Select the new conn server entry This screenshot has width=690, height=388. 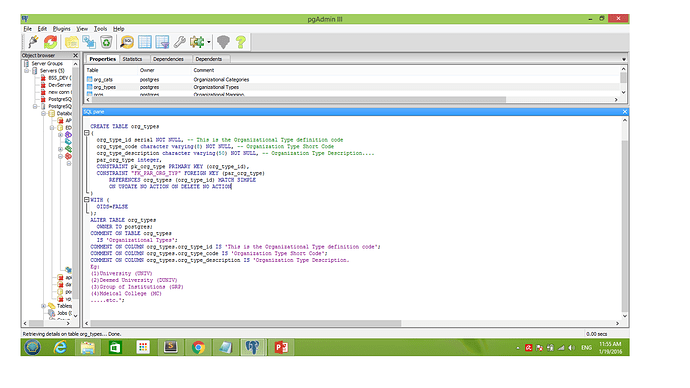(x=59, y=92)
